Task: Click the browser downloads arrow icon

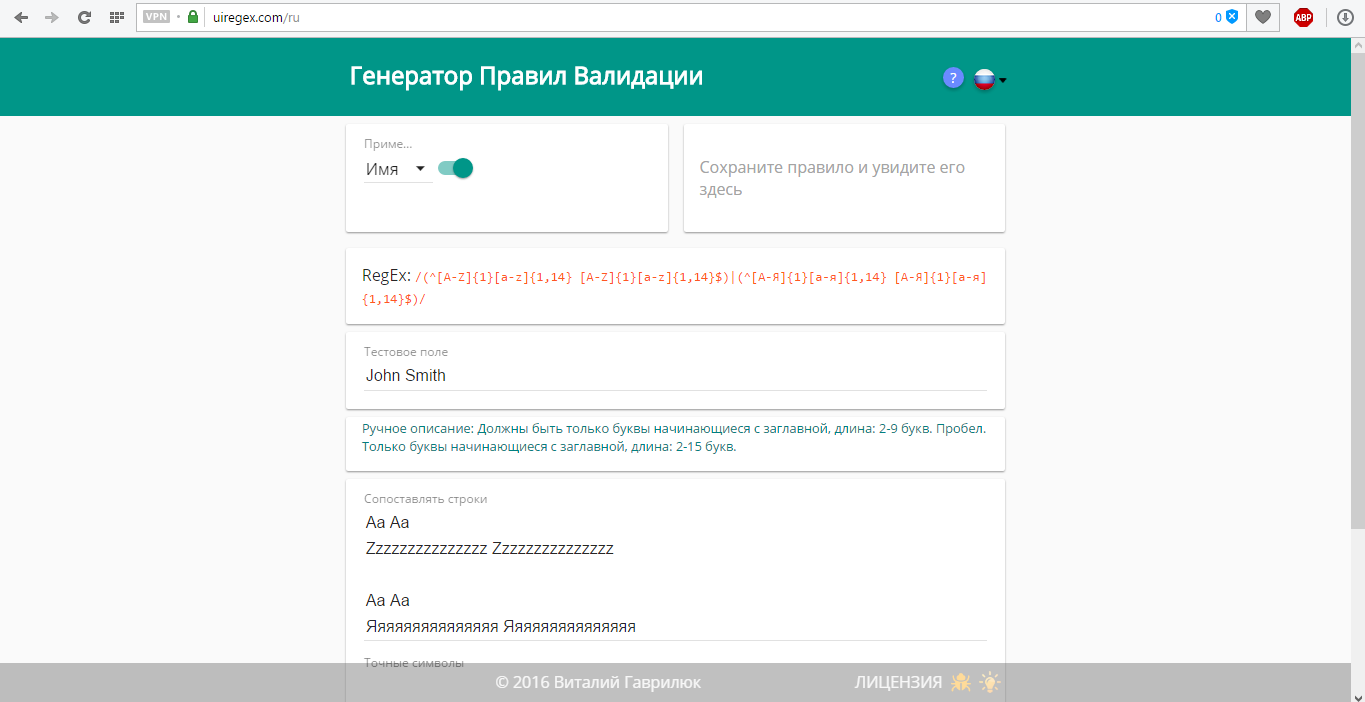Action: click(x=1346, y=17)
